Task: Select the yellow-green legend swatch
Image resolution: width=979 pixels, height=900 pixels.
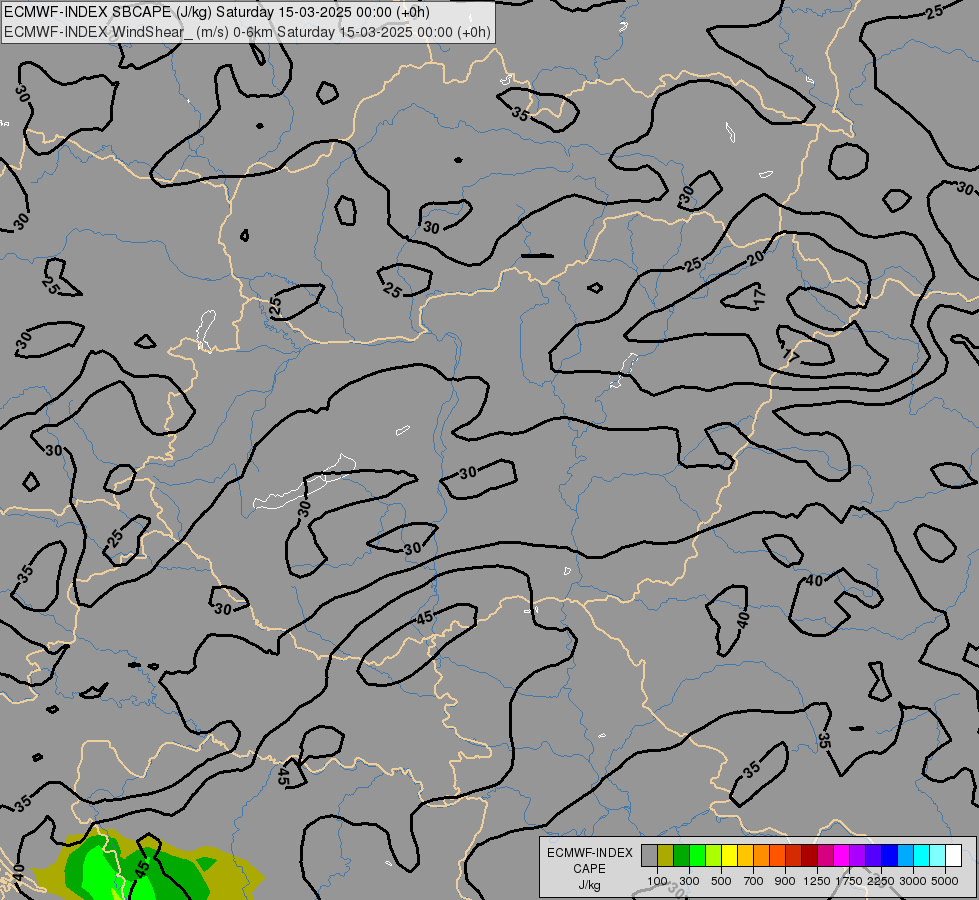Action: pos(714,856)
